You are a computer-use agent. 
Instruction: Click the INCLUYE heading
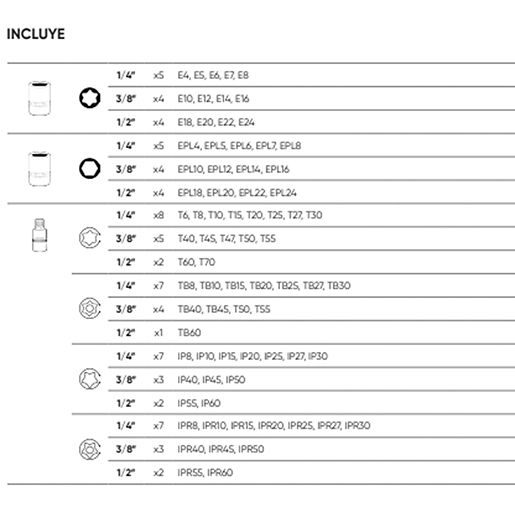[x=36, y=34]
